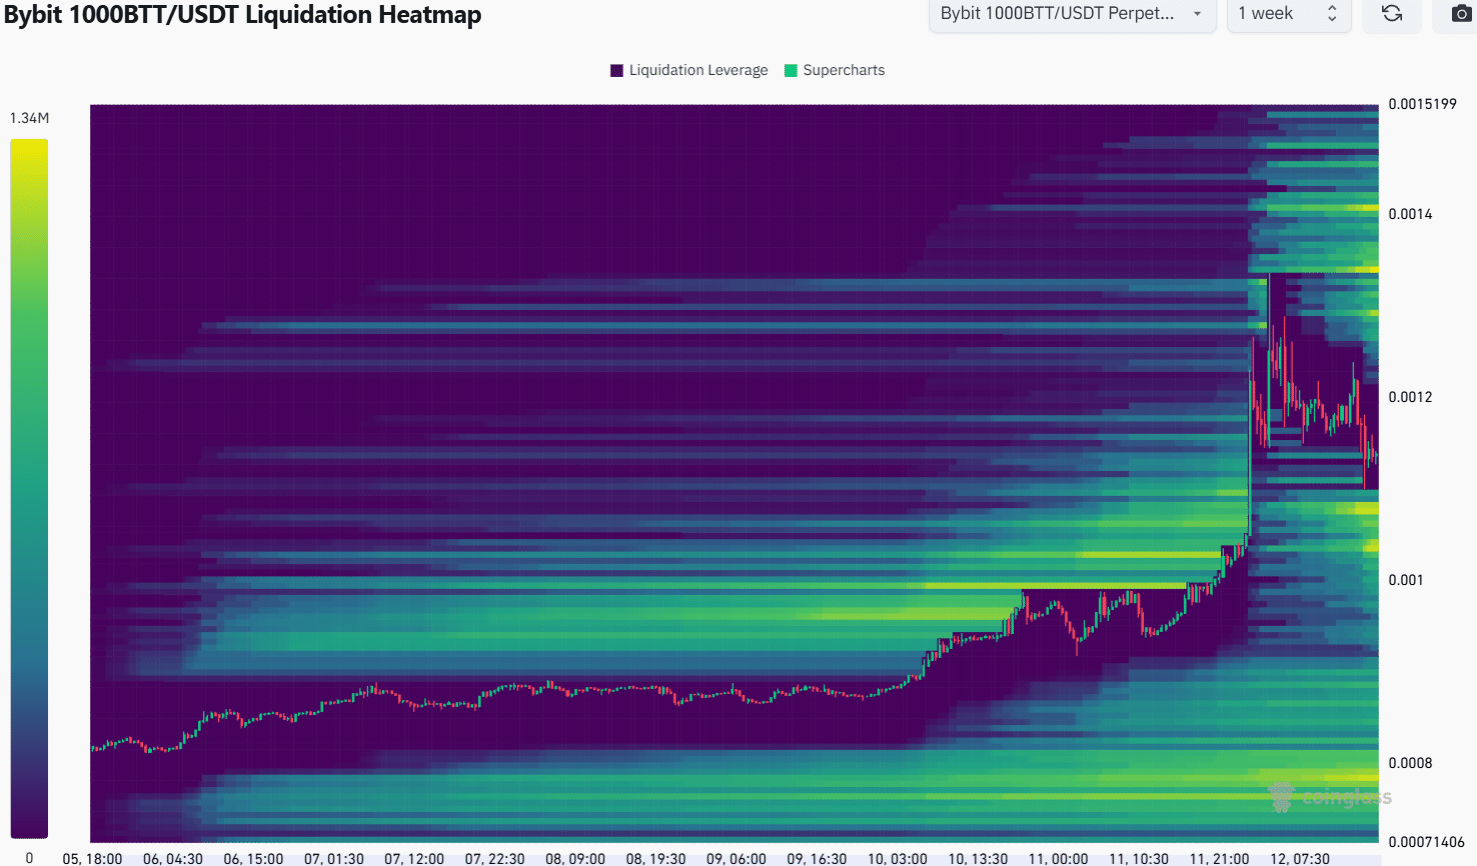This screenshot has height=866, width=1477.
Task: Click the 11, 21:00 time axis label
Action: coord(1219,858)
